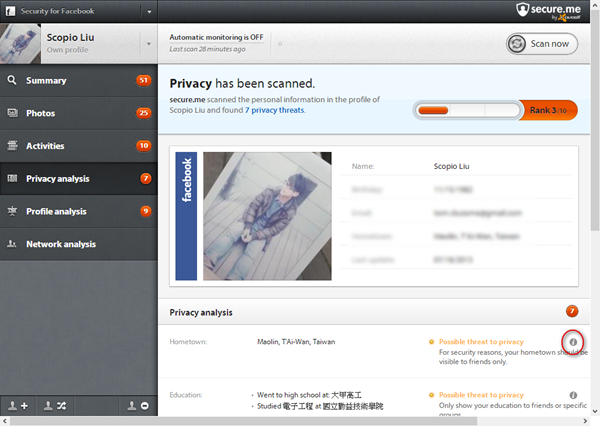Click the Add profile icon
This screenshot has width=600, height=426.
pos(18,406)
